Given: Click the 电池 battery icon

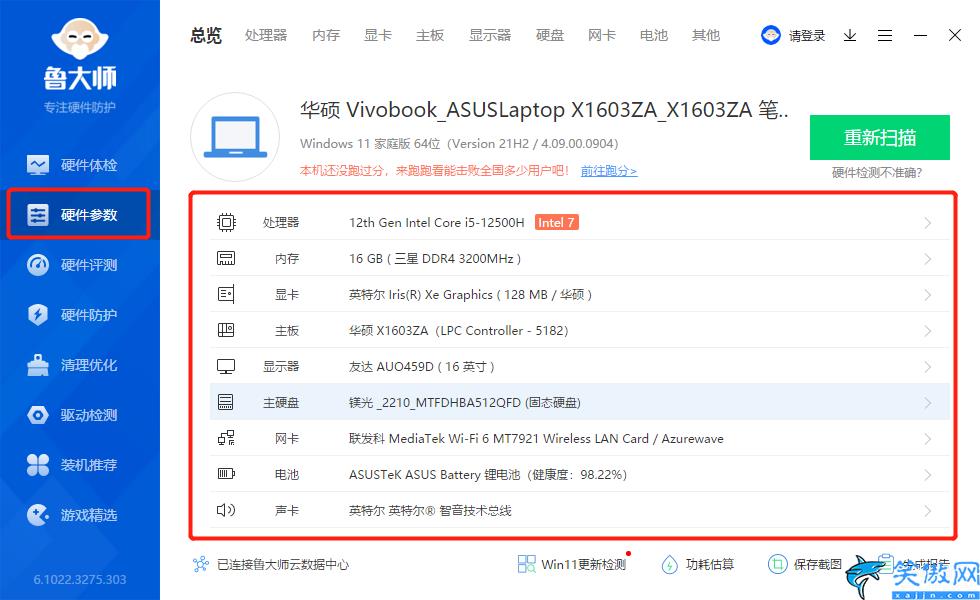Looking at the screenshot, I should tap(226, 474).
